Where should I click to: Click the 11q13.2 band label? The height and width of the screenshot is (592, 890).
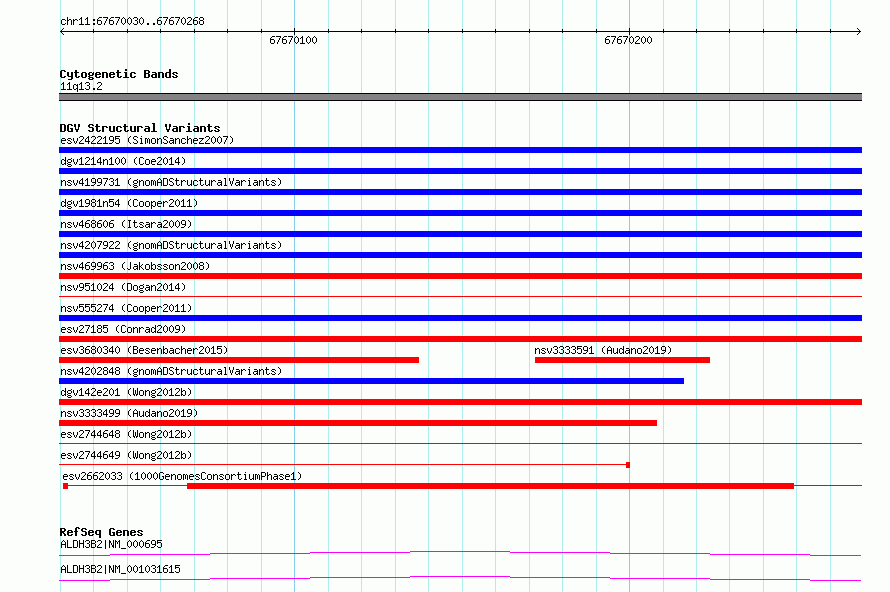point(81,86)
